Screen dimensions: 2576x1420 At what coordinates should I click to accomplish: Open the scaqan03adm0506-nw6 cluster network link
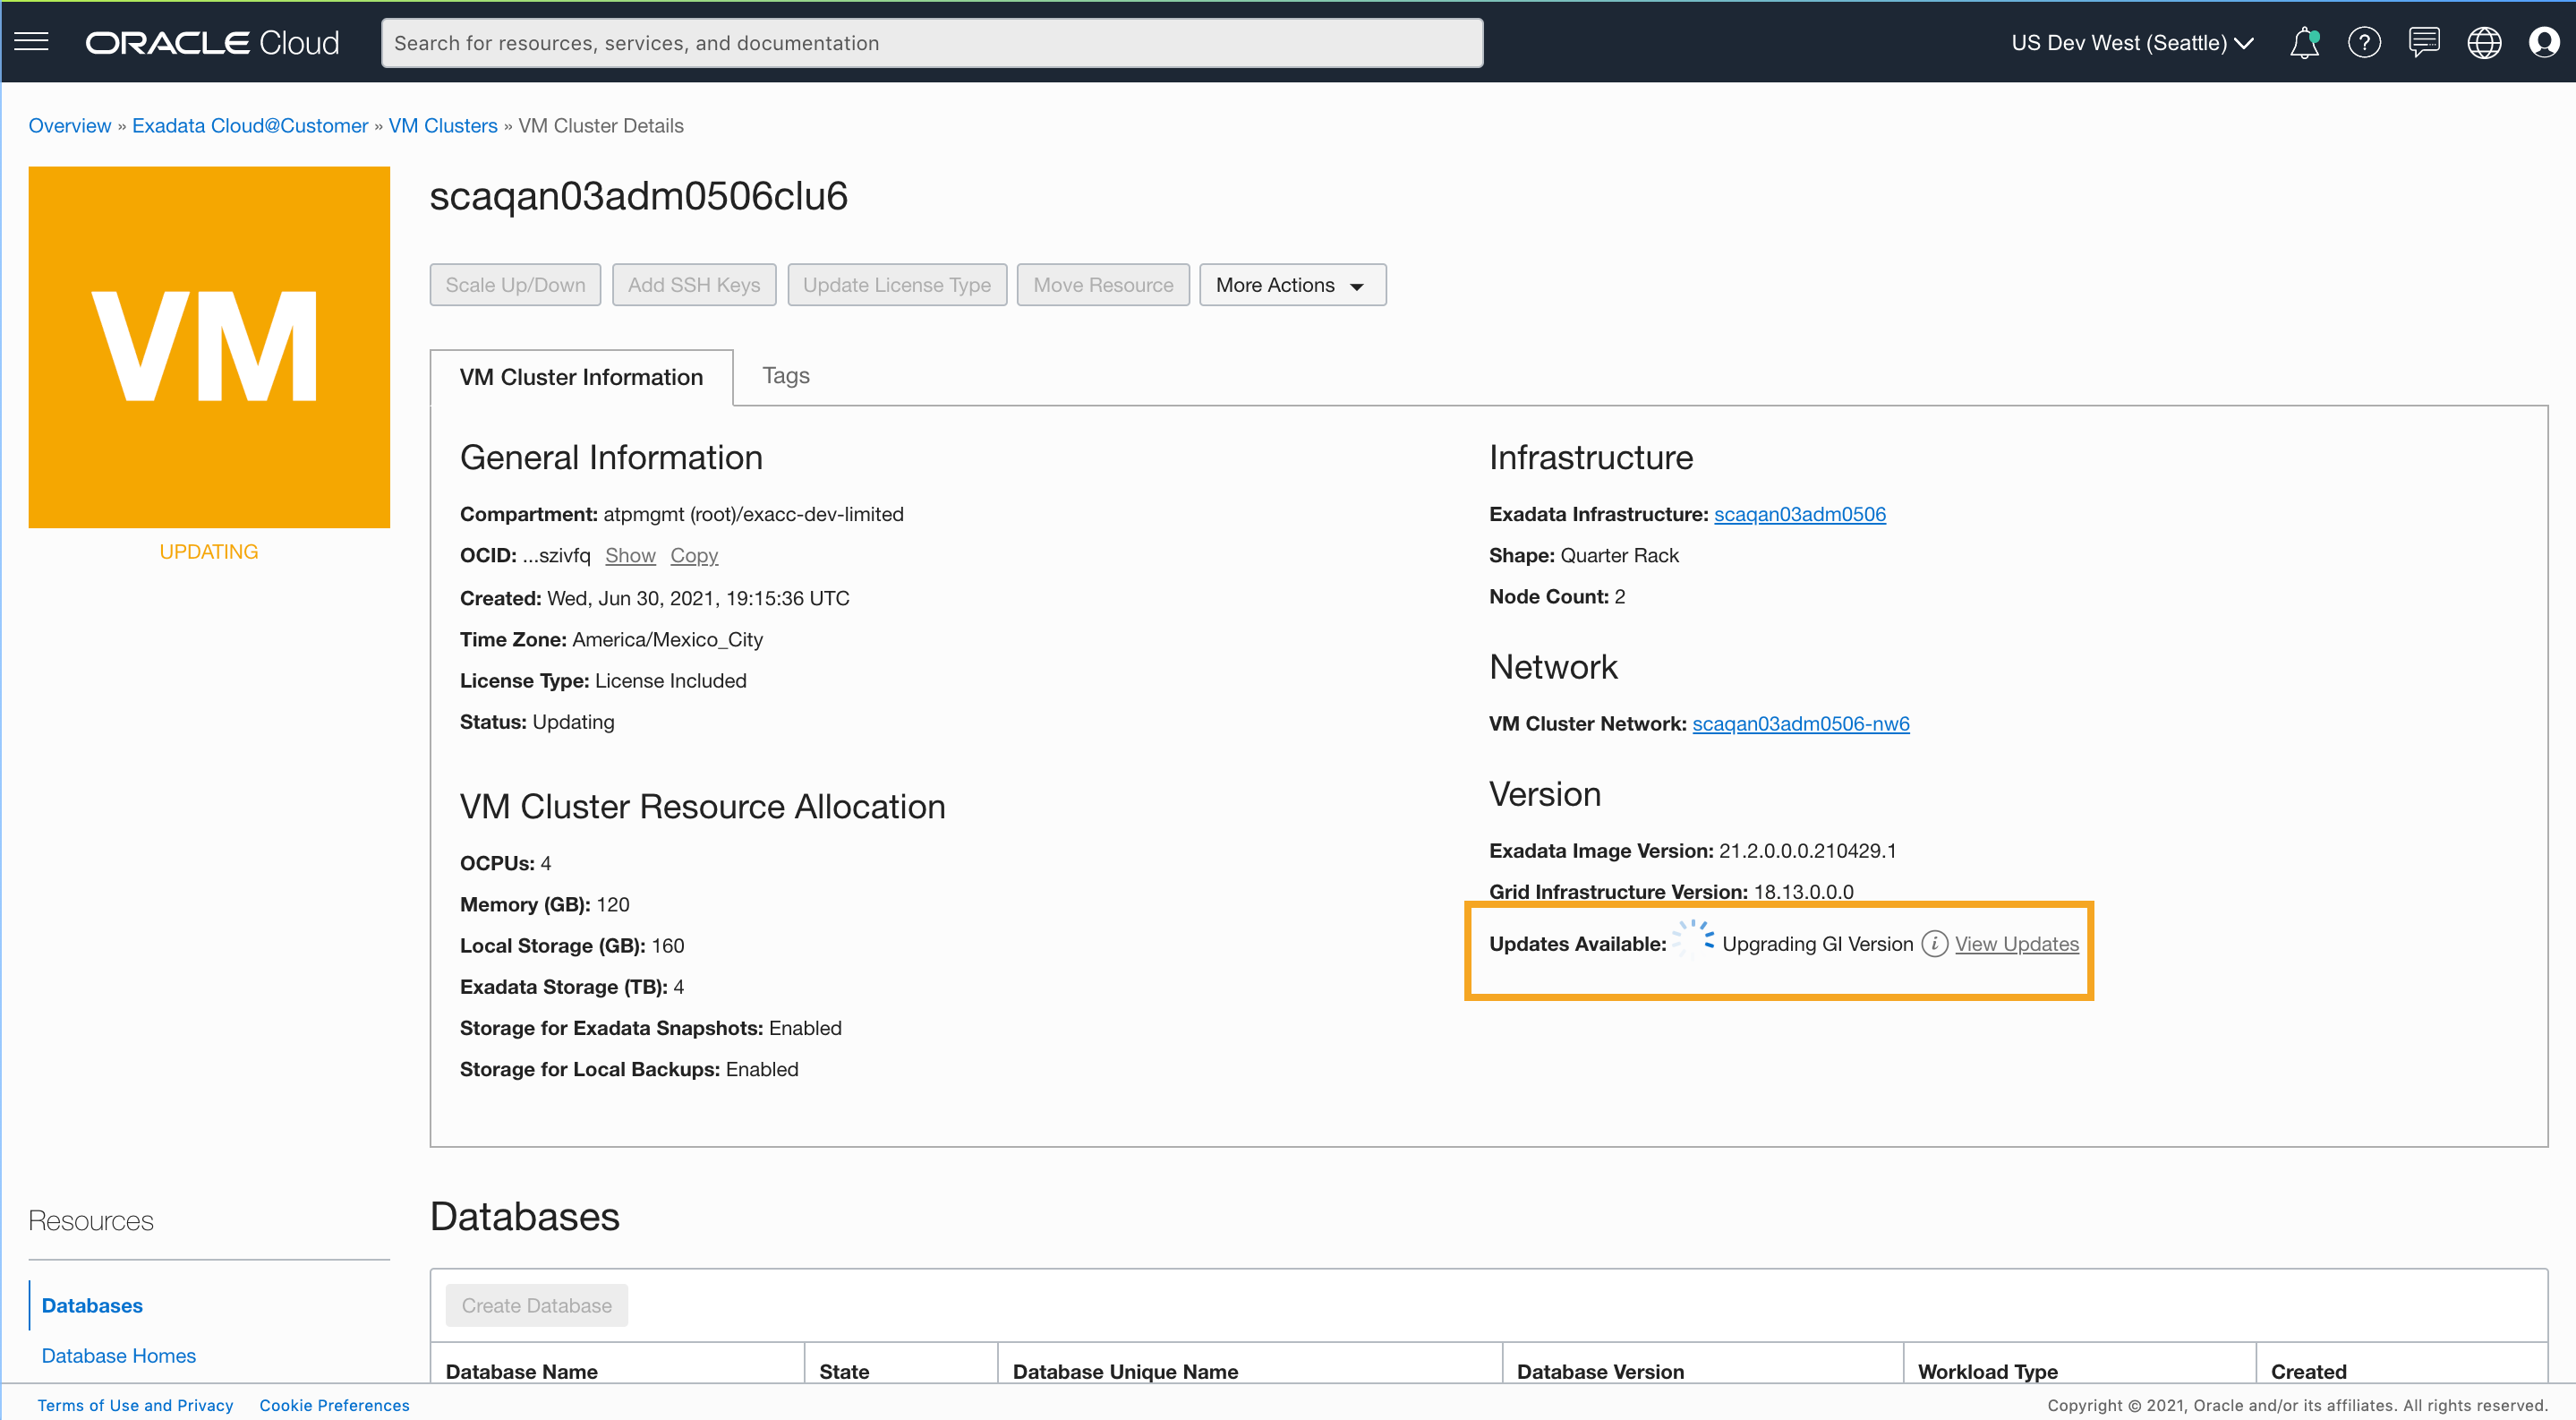click(x=1800, y=724)
